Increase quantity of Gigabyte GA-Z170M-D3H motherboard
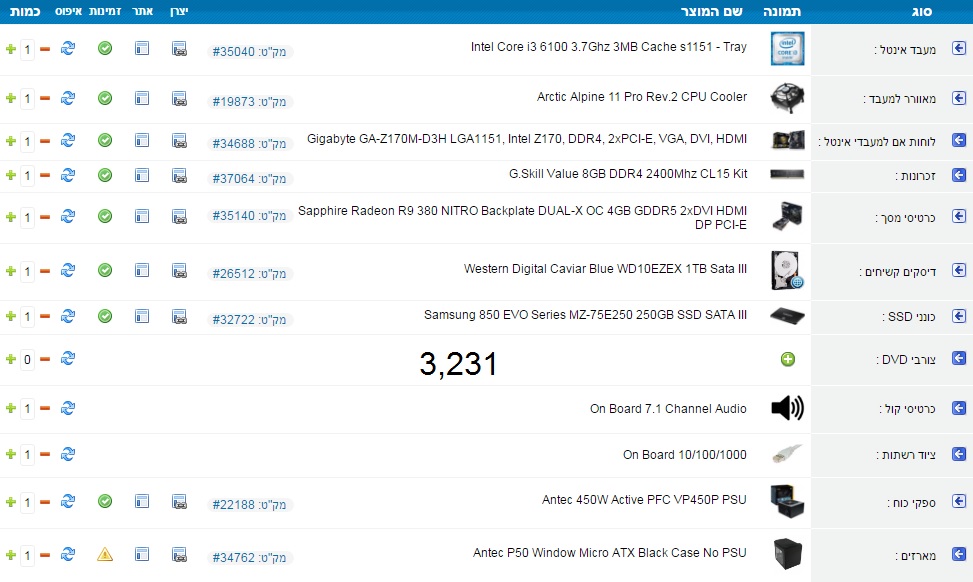Image resolution: width=973 pixels, height=582 pixels. (x=11, y=141)
